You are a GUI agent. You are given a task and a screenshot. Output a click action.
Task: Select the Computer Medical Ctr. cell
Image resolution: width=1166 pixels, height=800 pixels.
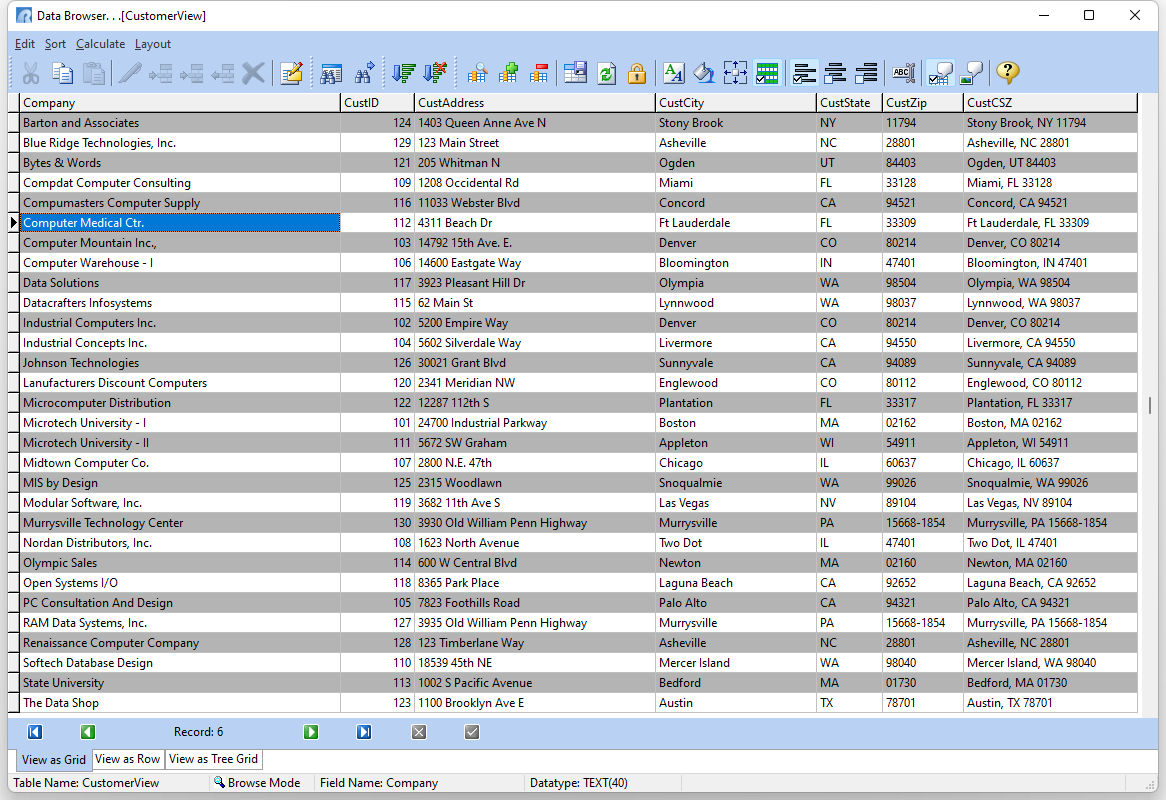(180, 222)
